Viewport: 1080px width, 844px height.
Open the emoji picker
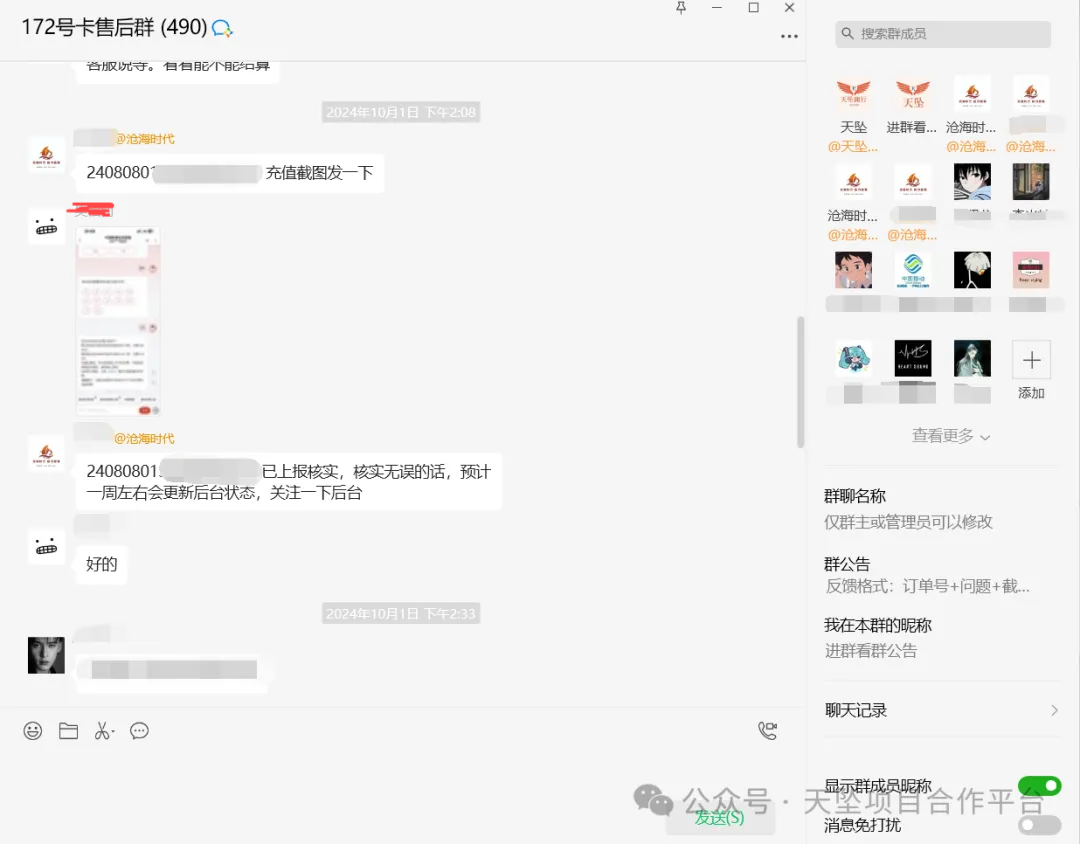pos(32,731)
